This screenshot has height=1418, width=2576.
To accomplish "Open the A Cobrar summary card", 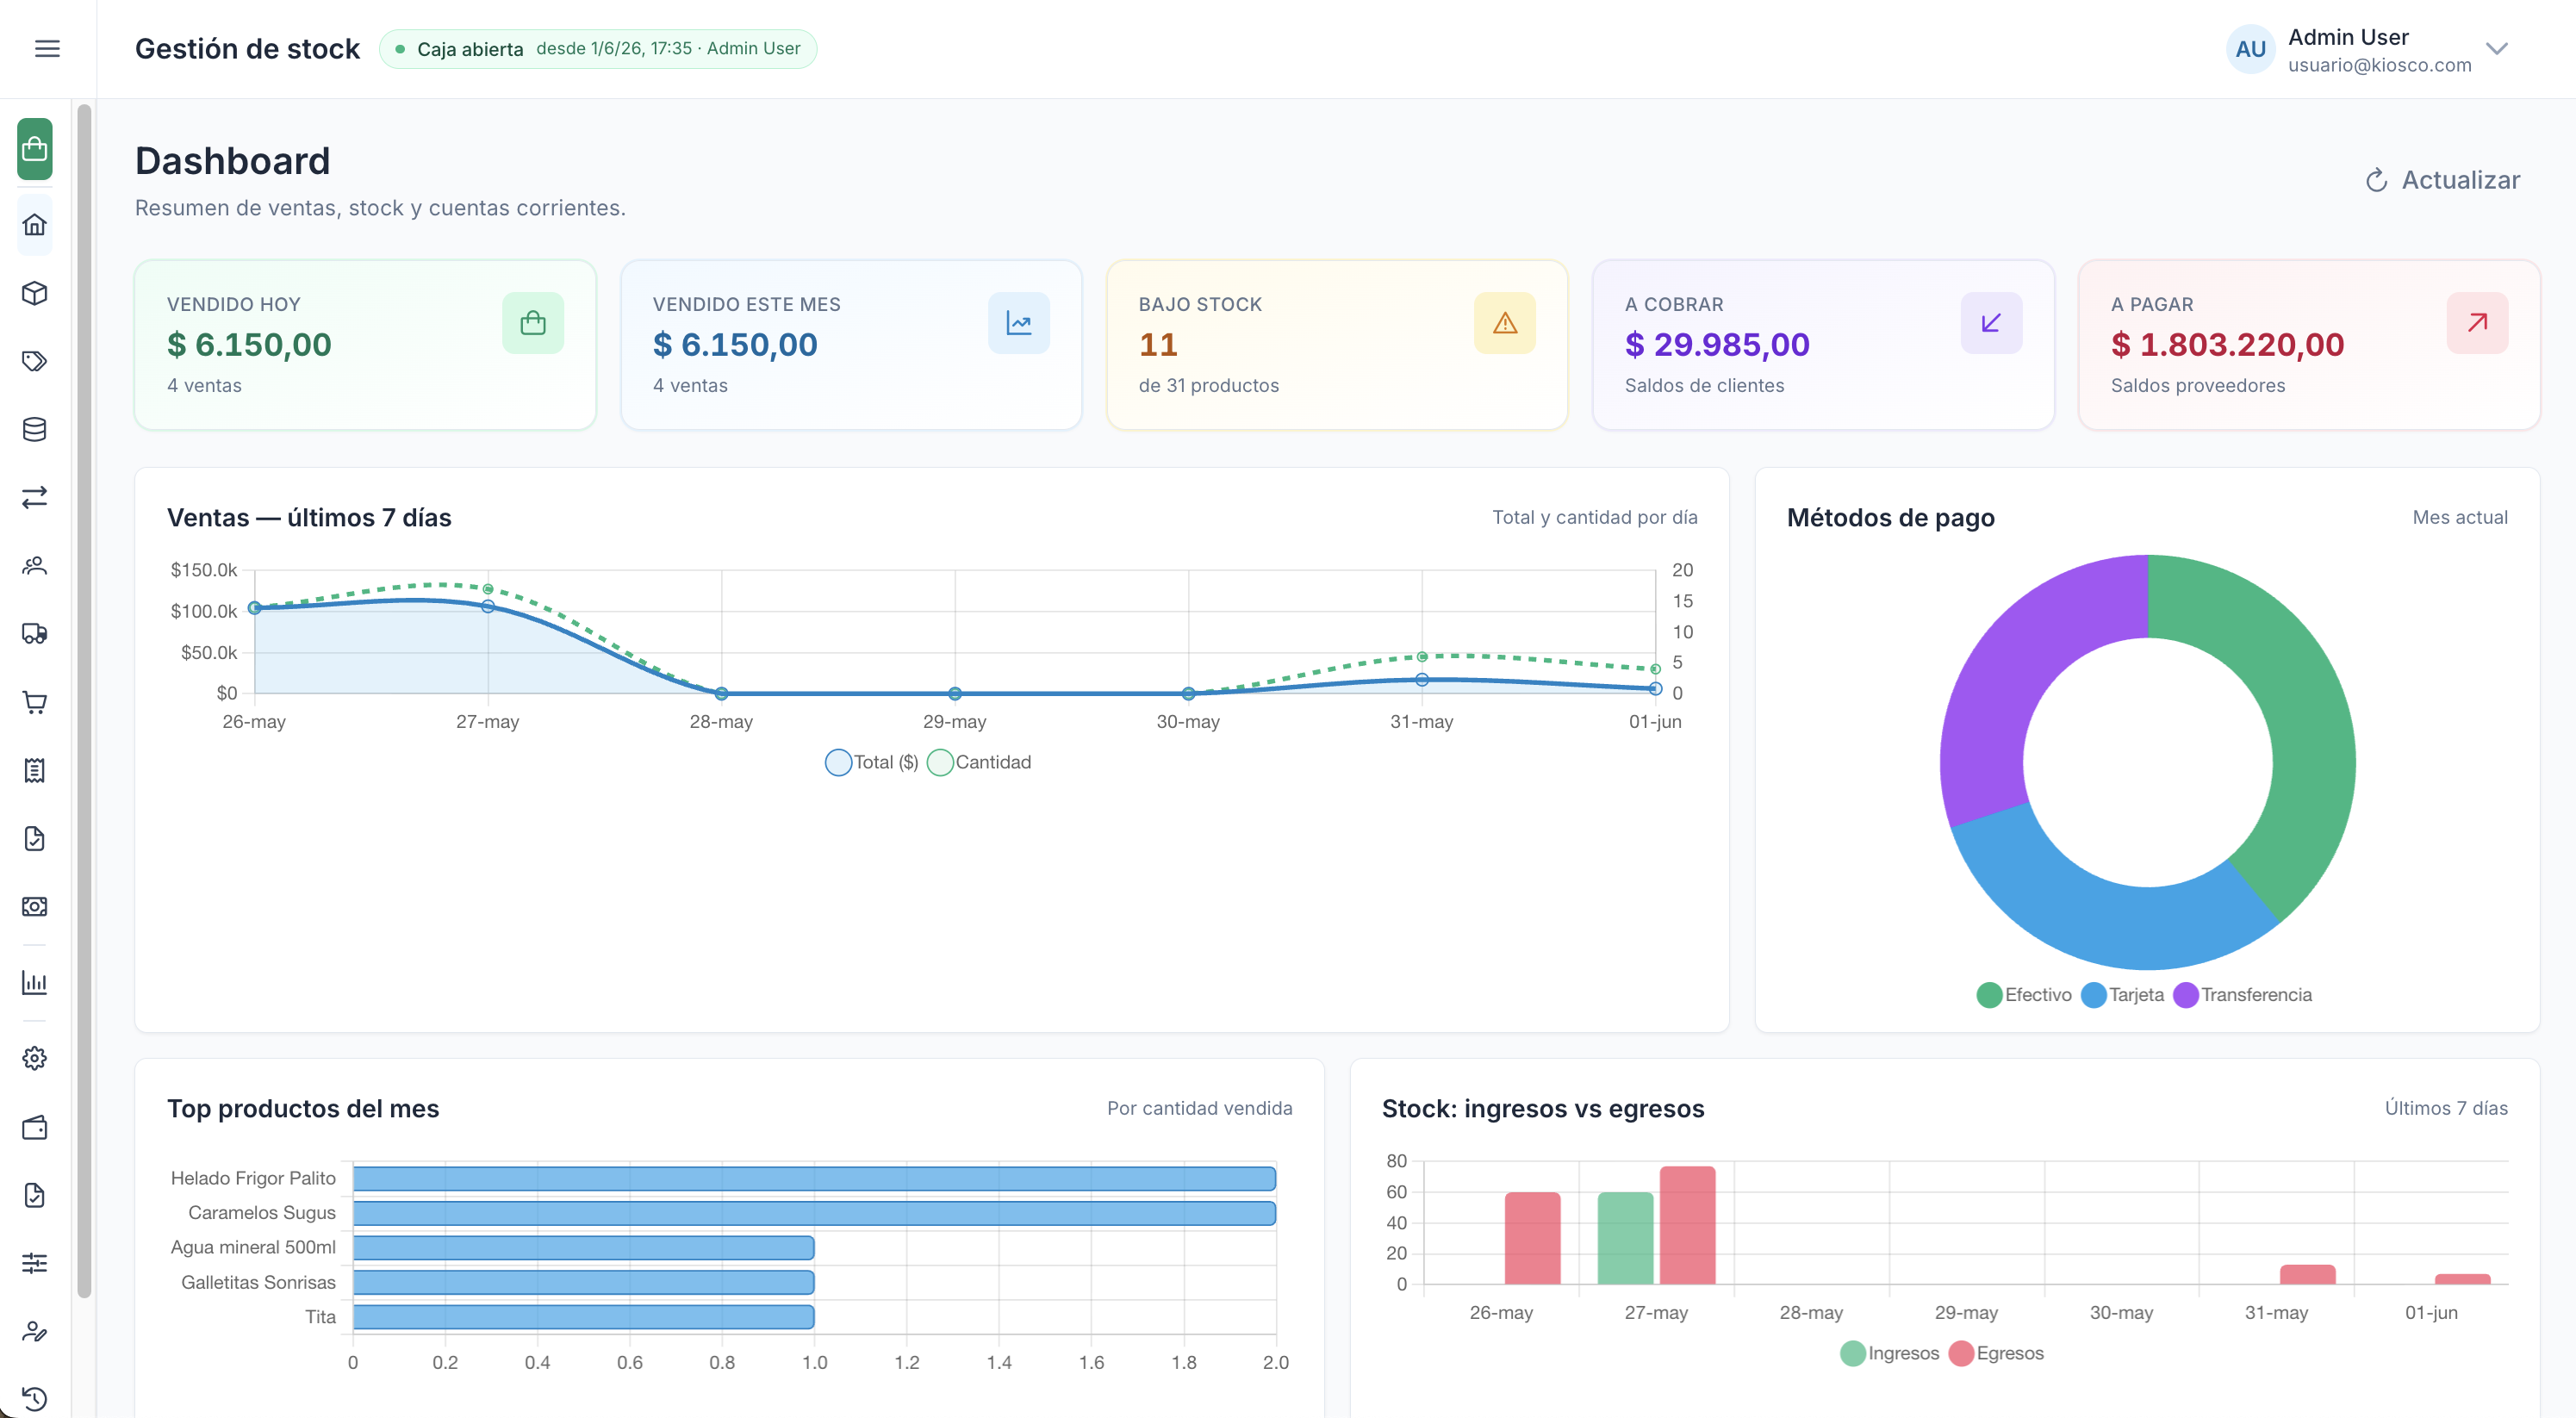I will [x=1823, y=345].
